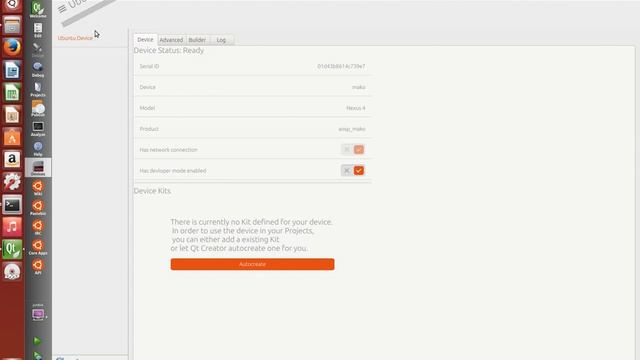
Task: Open the Ubuntu API sidebar icon
Action: (38, 267)
